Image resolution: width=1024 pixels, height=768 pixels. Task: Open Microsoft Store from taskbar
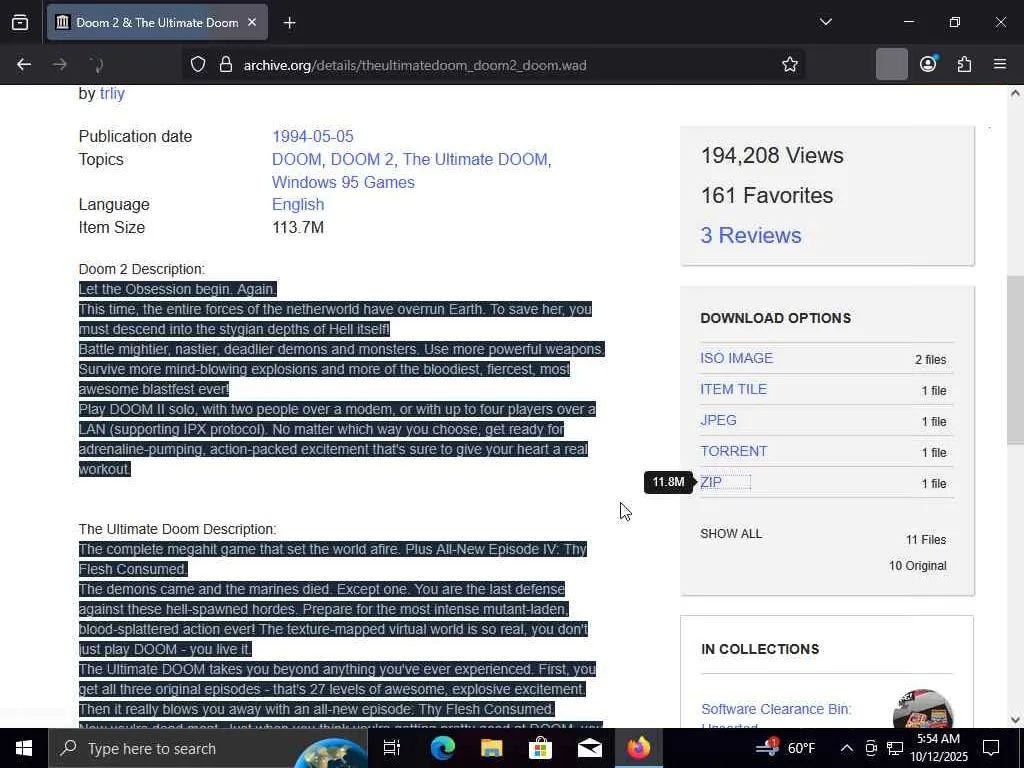click(x=541, y=748)
